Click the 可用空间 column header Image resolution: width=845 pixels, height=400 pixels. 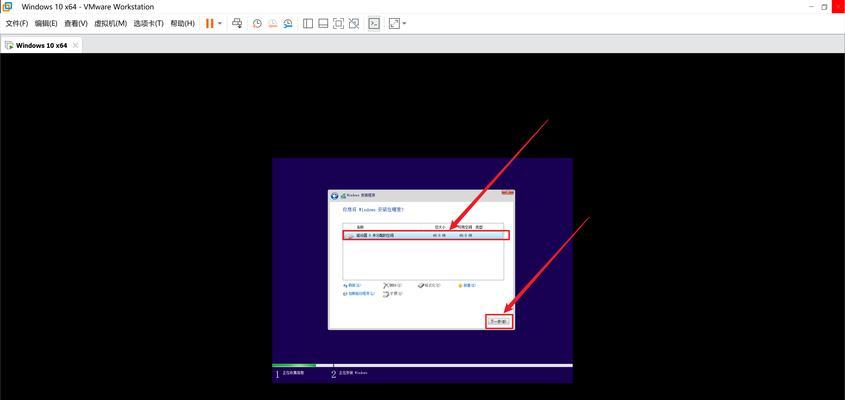(x=464, y=227)
